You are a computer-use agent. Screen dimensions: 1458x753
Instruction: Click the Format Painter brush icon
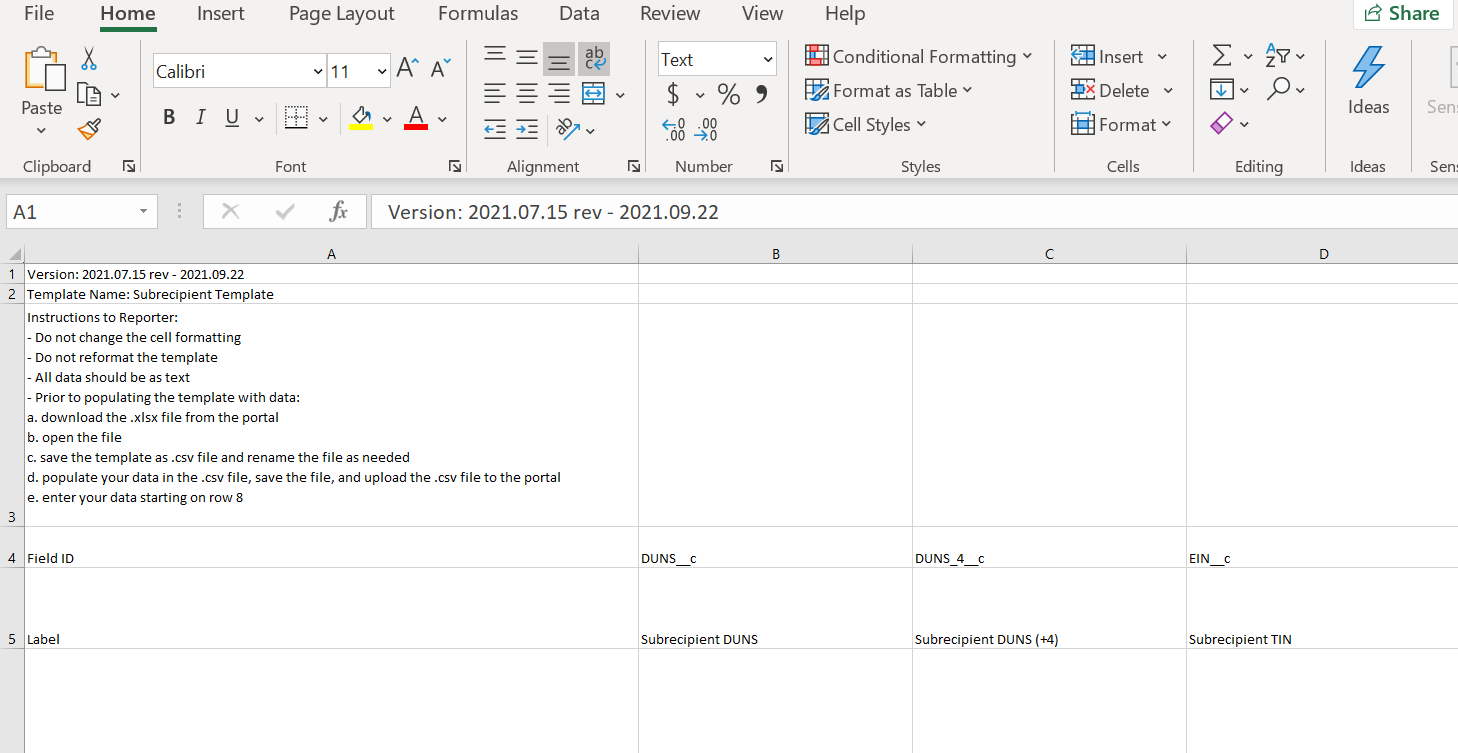click(89, 128)
